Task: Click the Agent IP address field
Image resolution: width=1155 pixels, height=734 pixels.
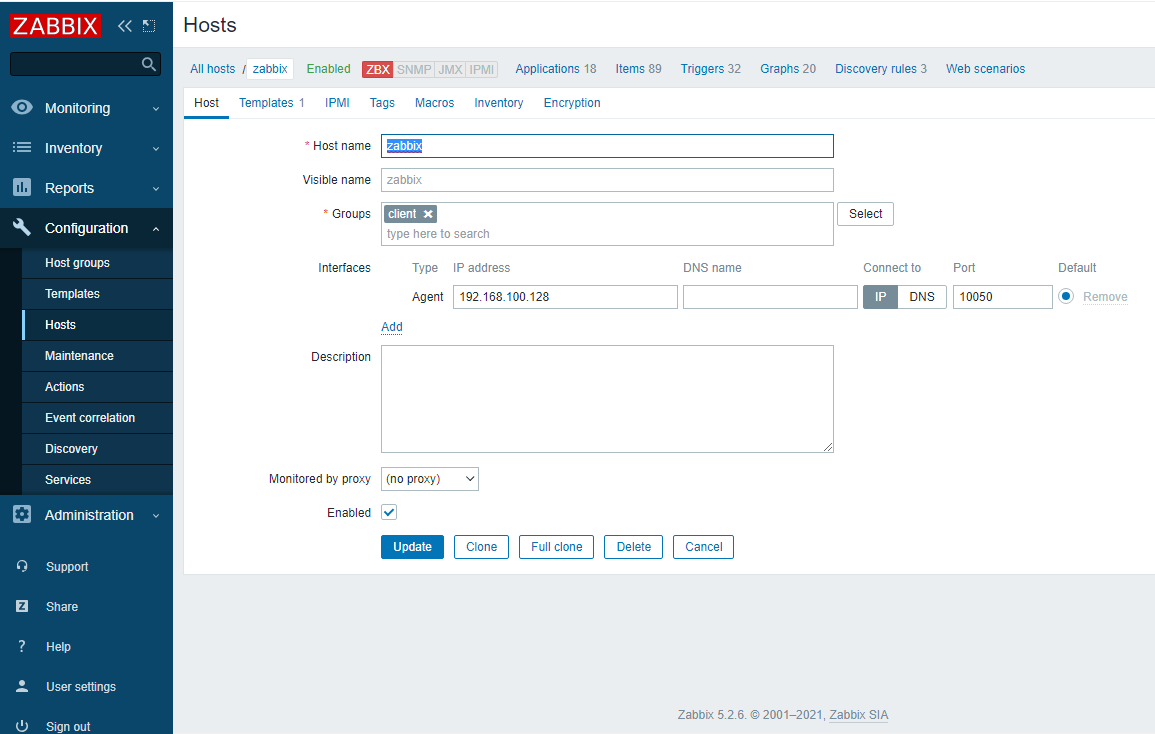Action: click(x=565, y=297)
